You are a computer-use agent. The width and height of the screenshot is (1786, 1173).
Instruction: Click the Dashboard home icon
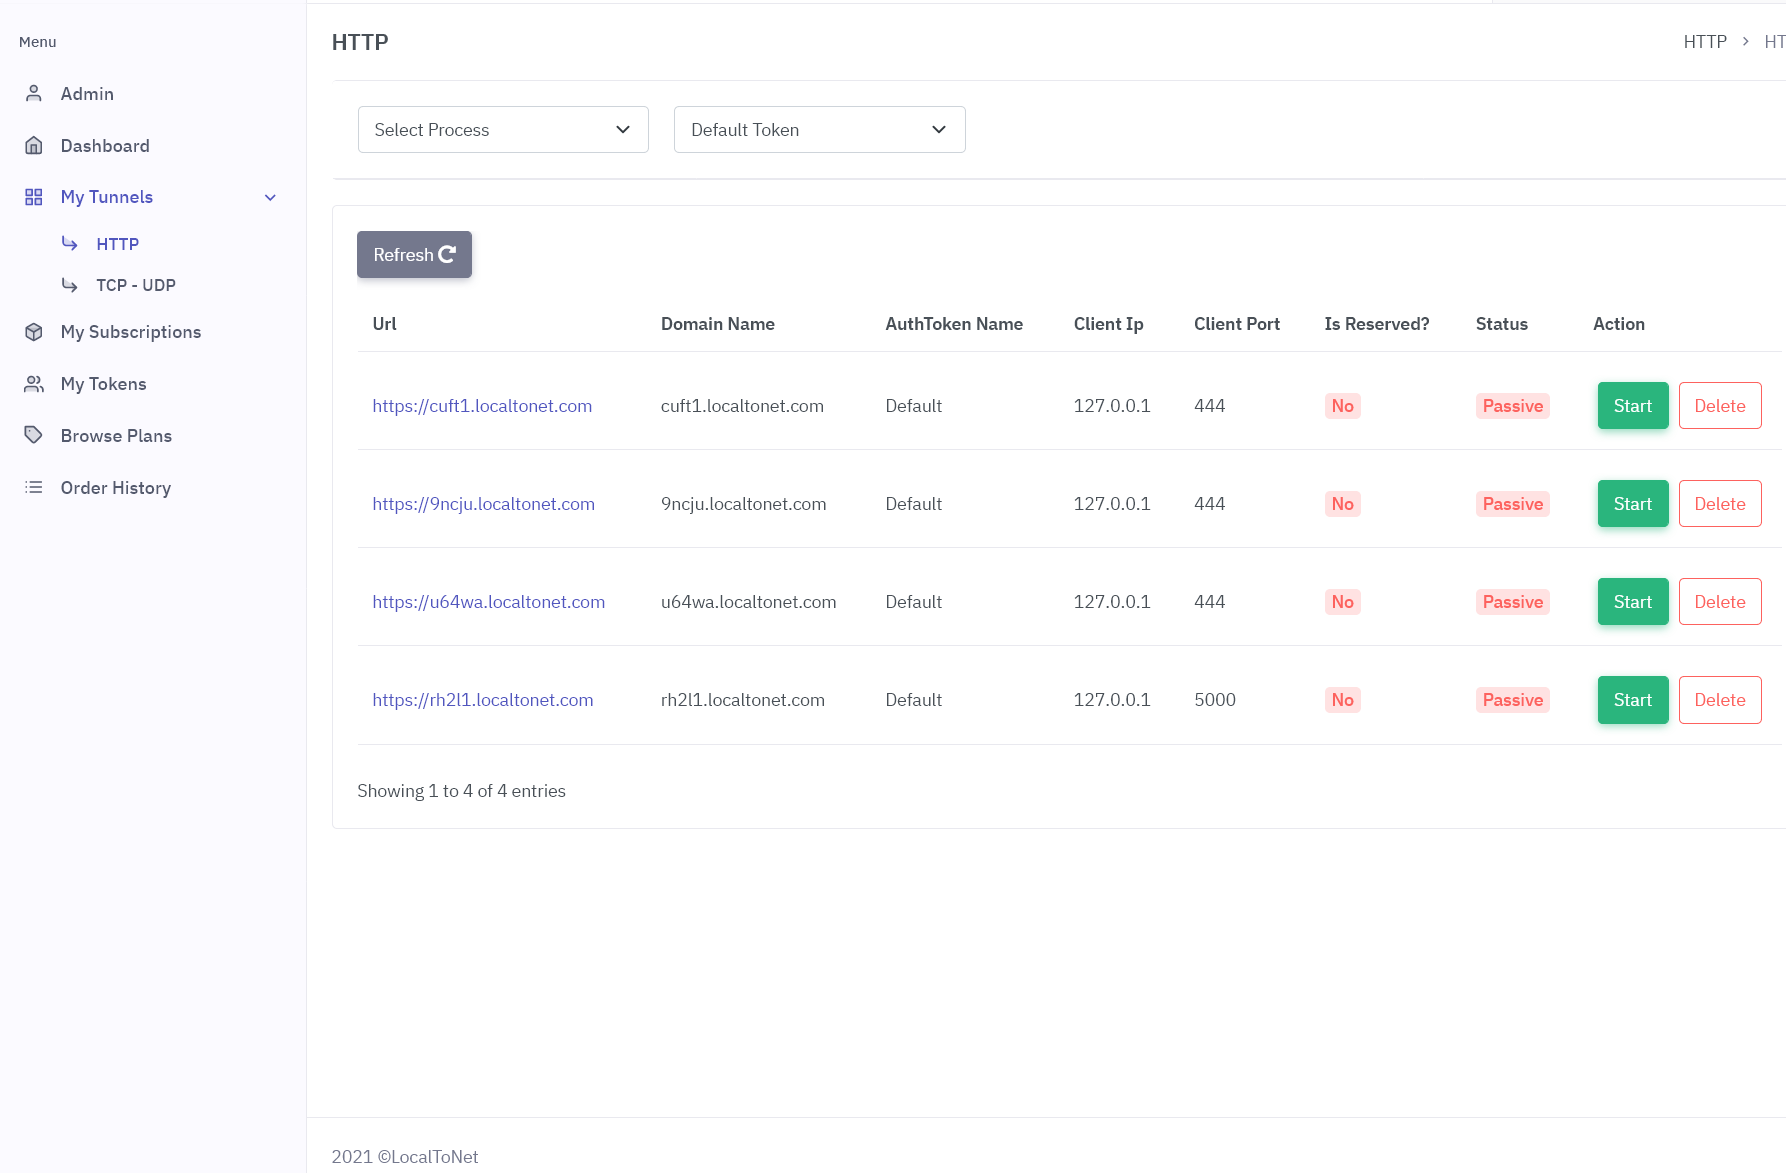pos(34,145)
